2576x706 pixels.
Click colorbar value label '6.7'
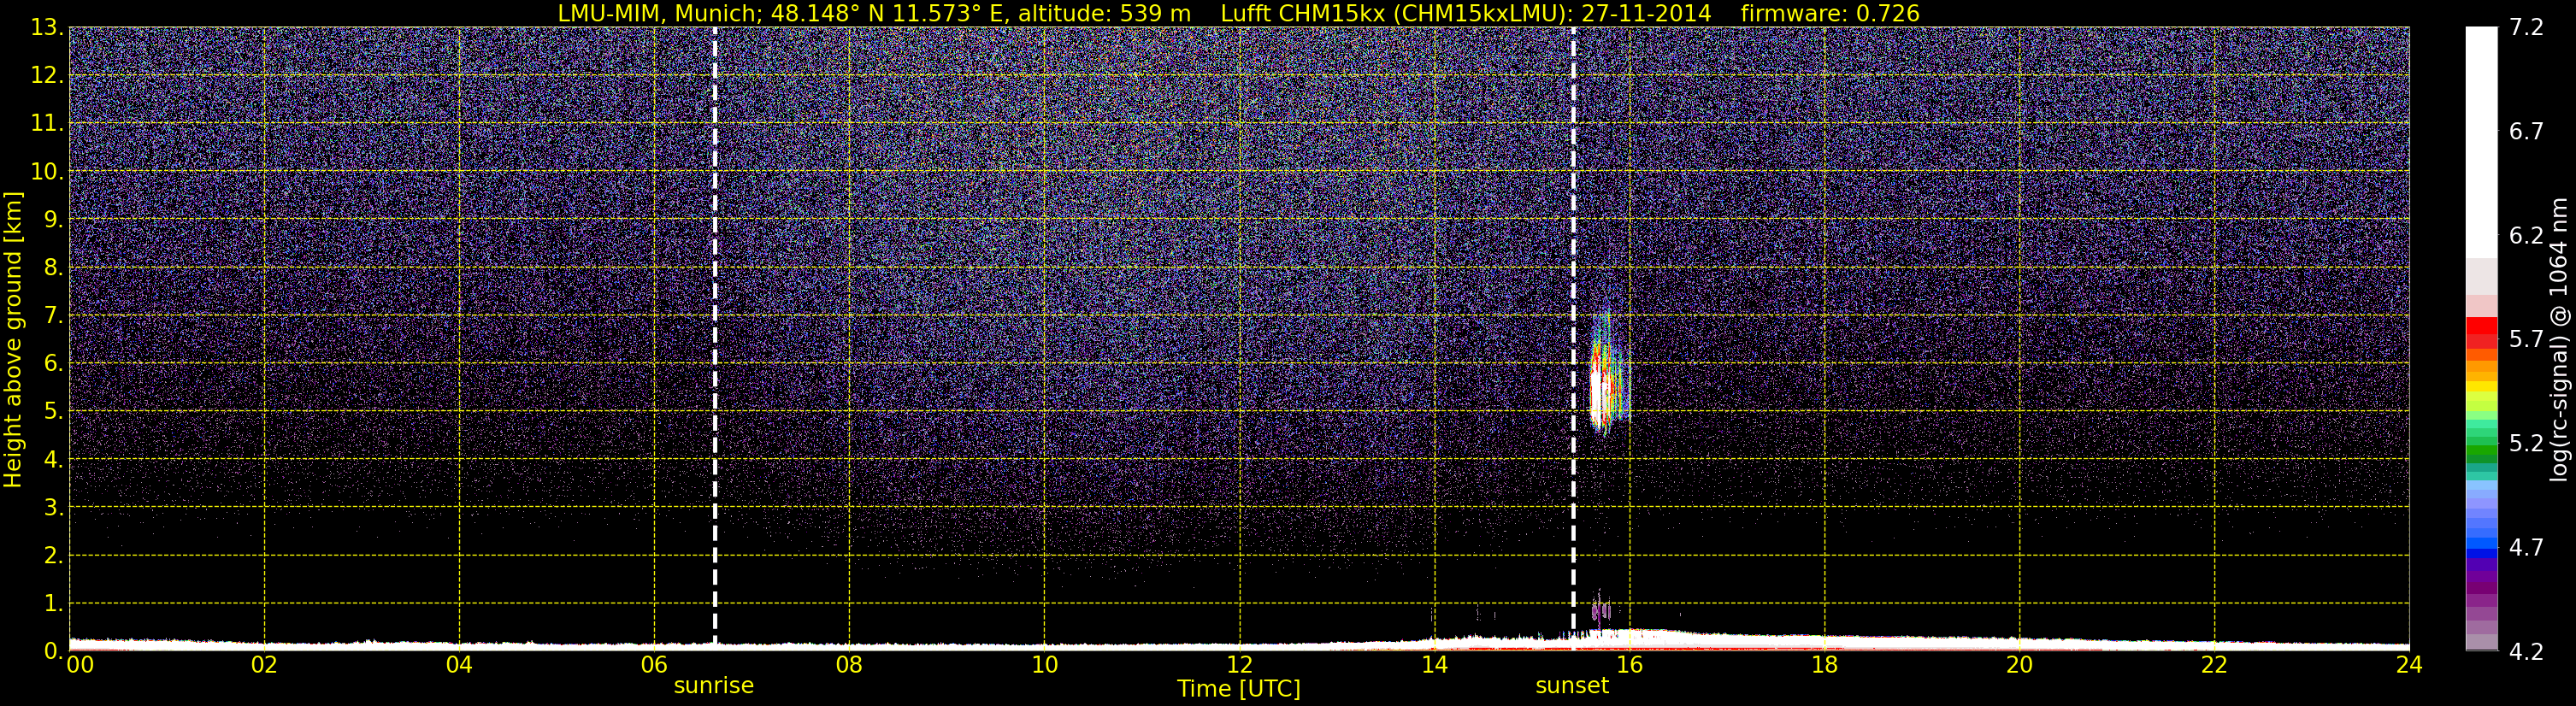(2527, 132)
